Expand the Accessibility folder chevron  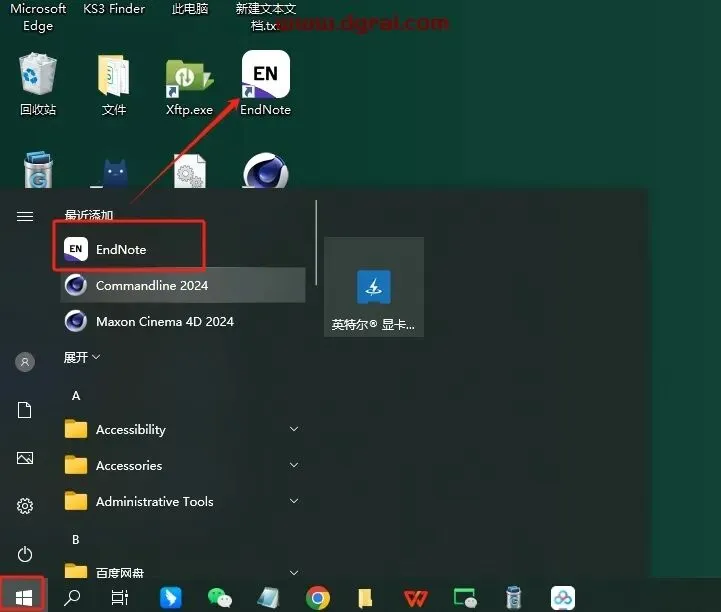(x=294, y=429)
